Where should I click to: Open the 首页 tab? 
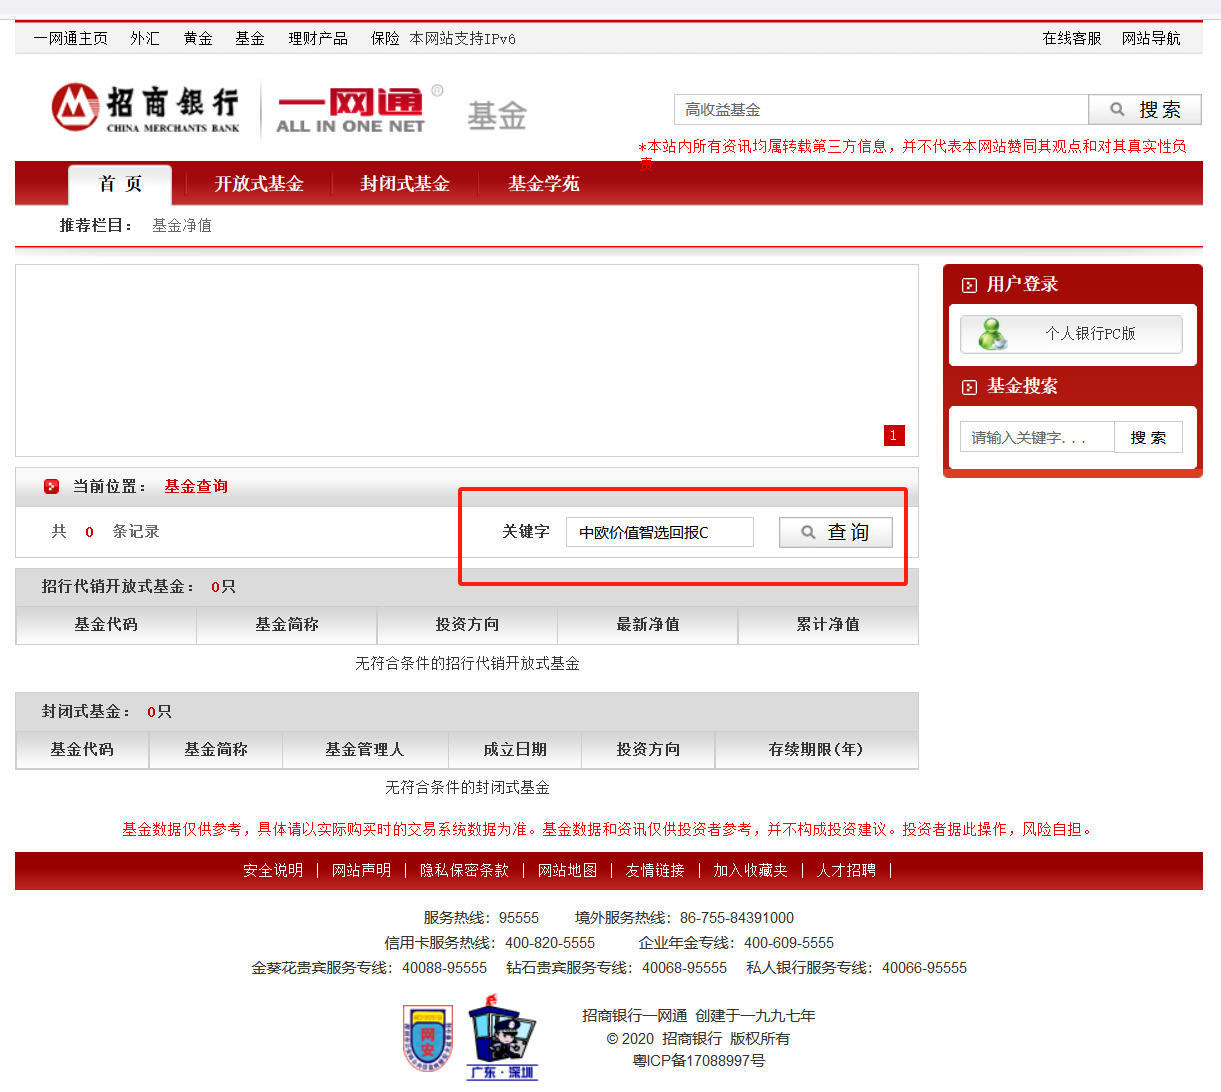coord(120,184)
